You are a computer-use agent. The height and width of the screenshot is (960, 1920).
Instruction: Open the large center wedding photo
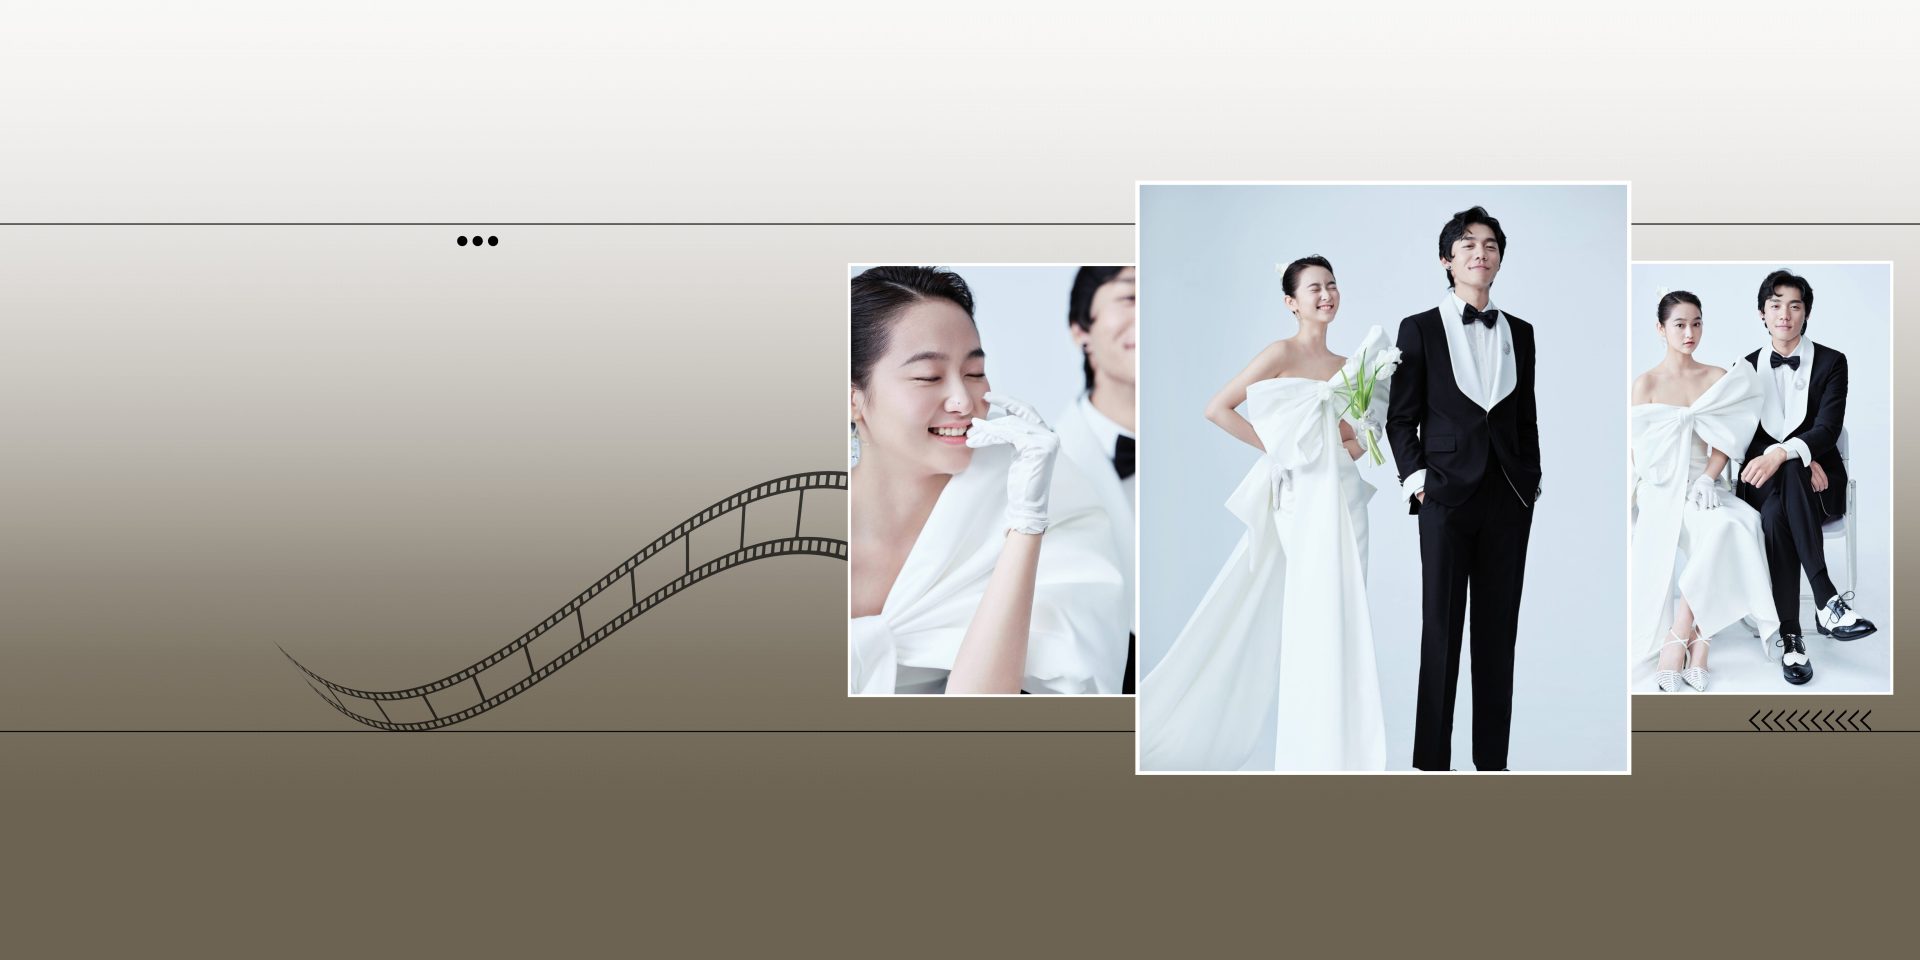[x=1380, y=480]
